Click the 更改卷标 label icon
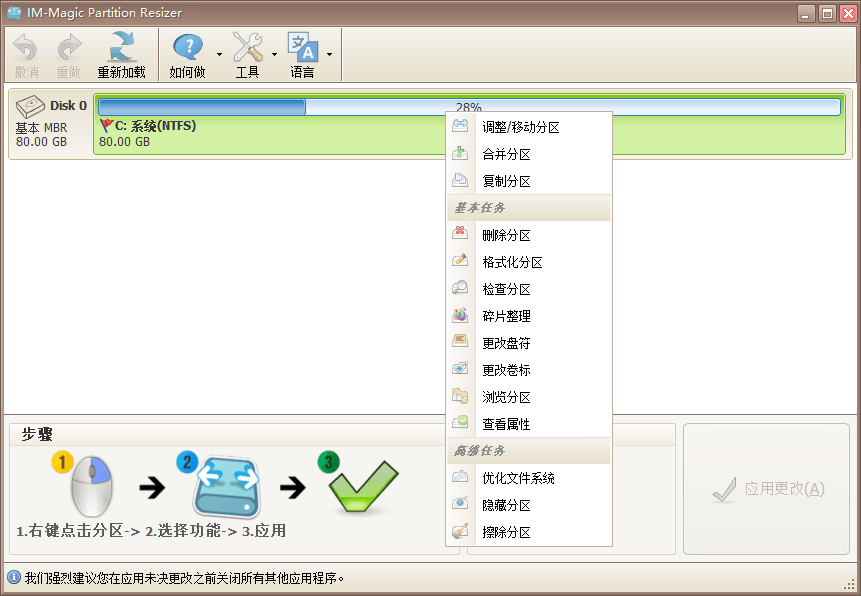Screen dimensions: 861x596 [x=460, y=369]
